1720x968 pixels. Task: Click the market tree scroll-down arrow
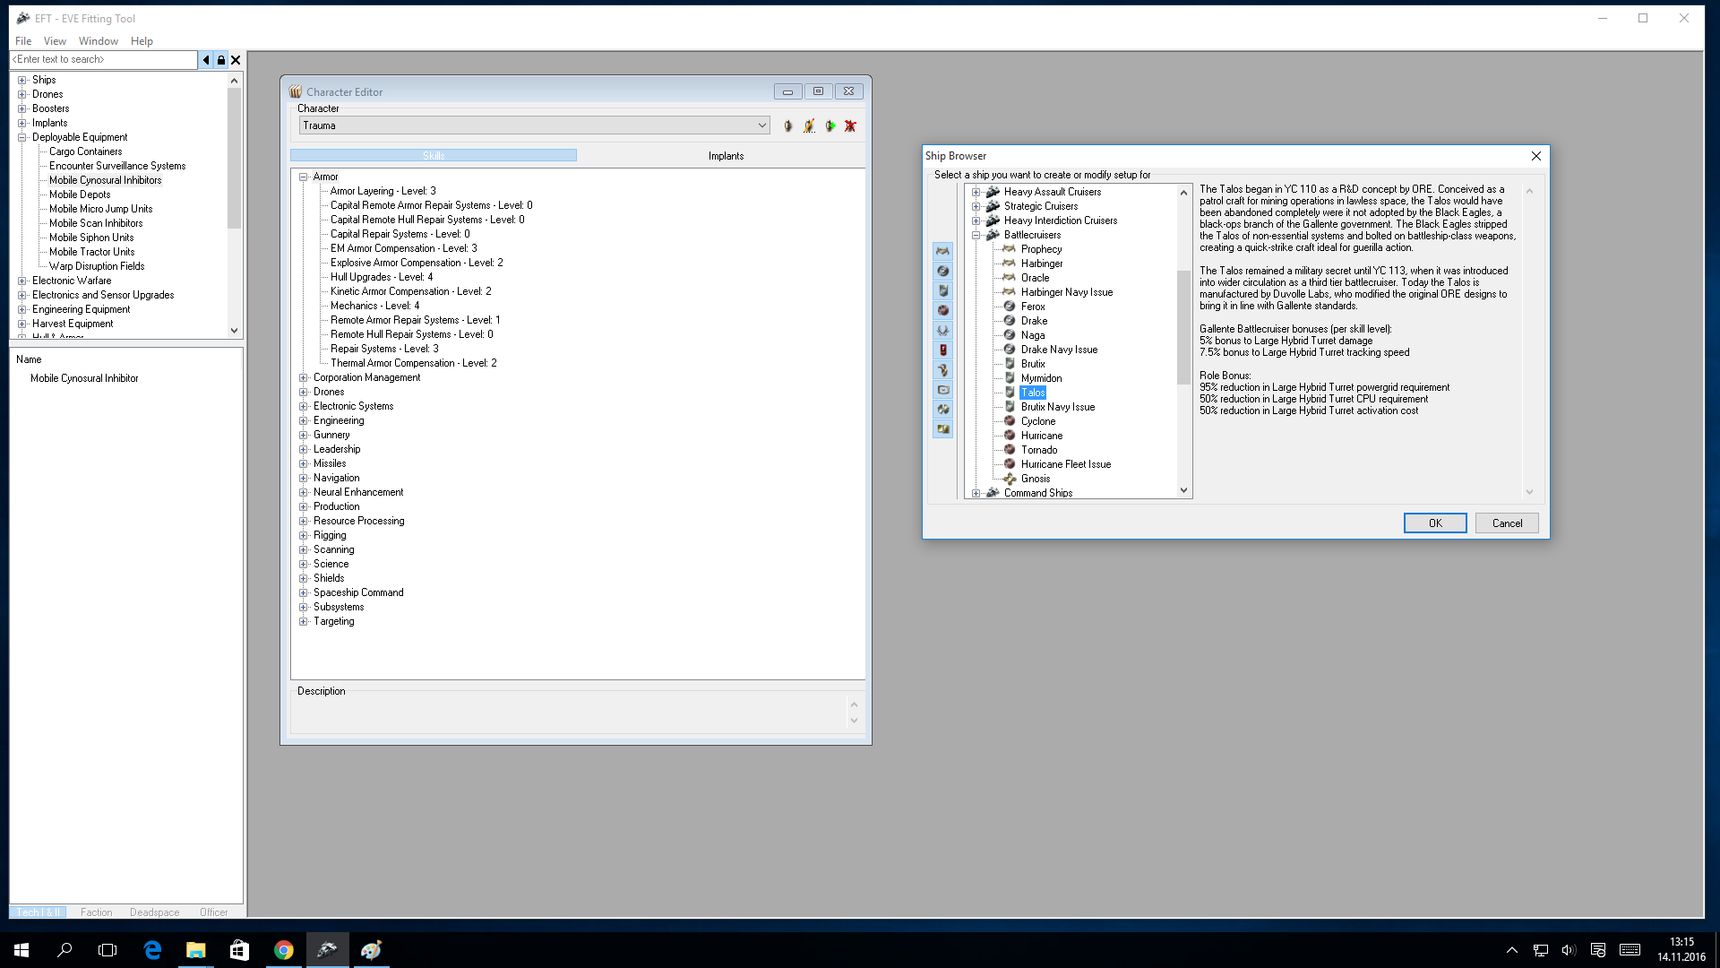click(234, 330)
